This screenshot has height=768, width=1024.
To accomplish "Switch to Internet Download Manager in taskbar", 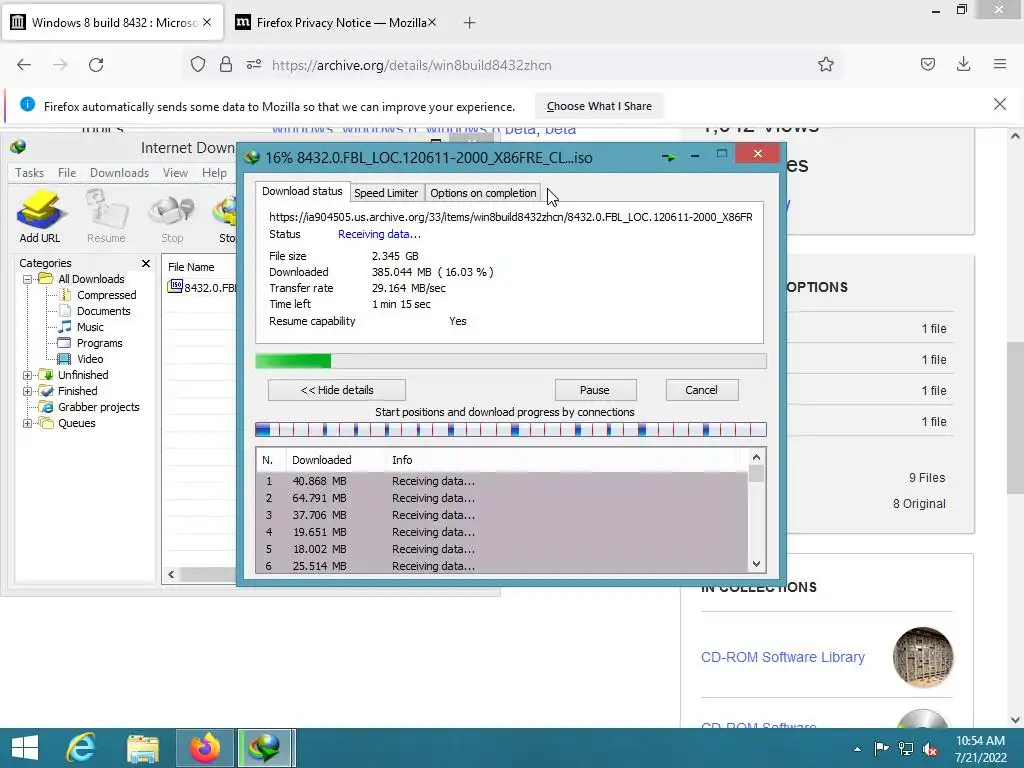I will (x=264, y=748).
